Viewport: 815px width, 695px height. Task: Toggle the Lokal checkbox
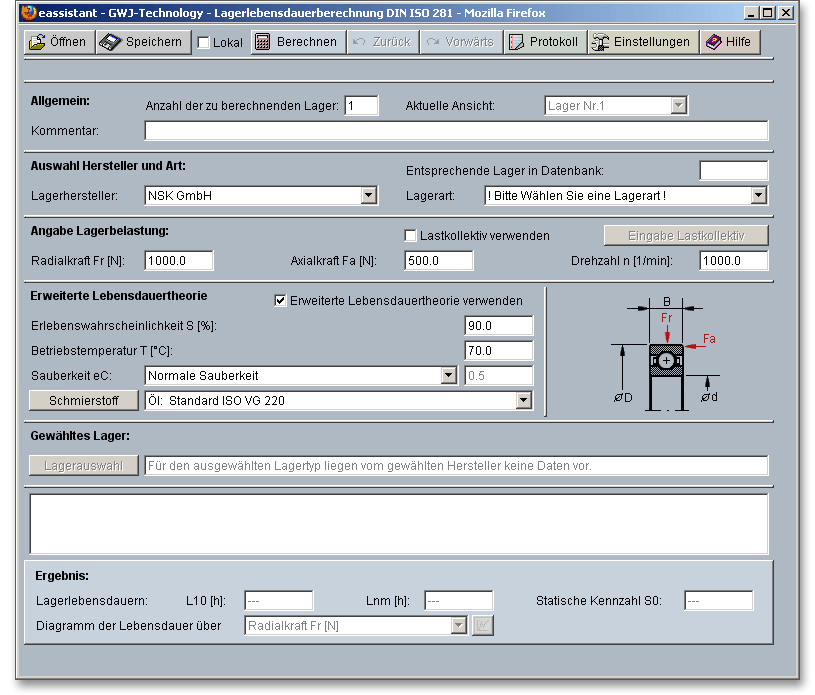tap(204, 43)
